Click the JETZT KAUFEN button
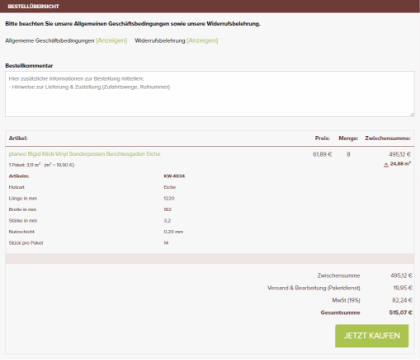Screen dimensions: 420x360 [372, 336]
